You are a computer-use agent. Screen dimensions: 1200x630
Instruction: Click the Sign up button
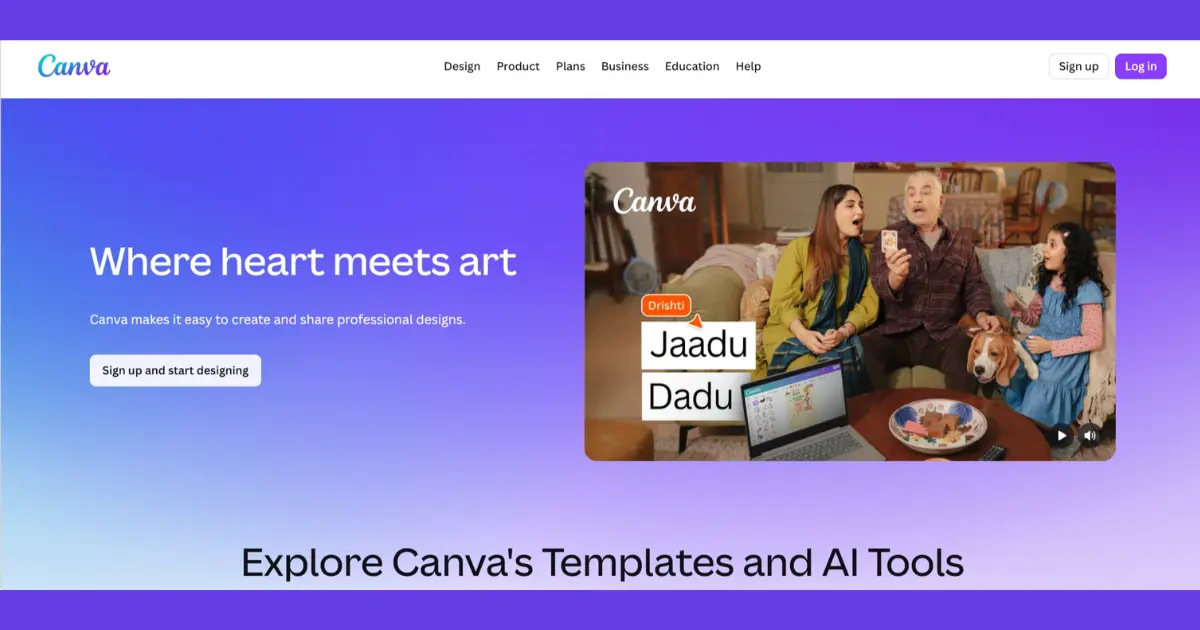coord(1078,66)
